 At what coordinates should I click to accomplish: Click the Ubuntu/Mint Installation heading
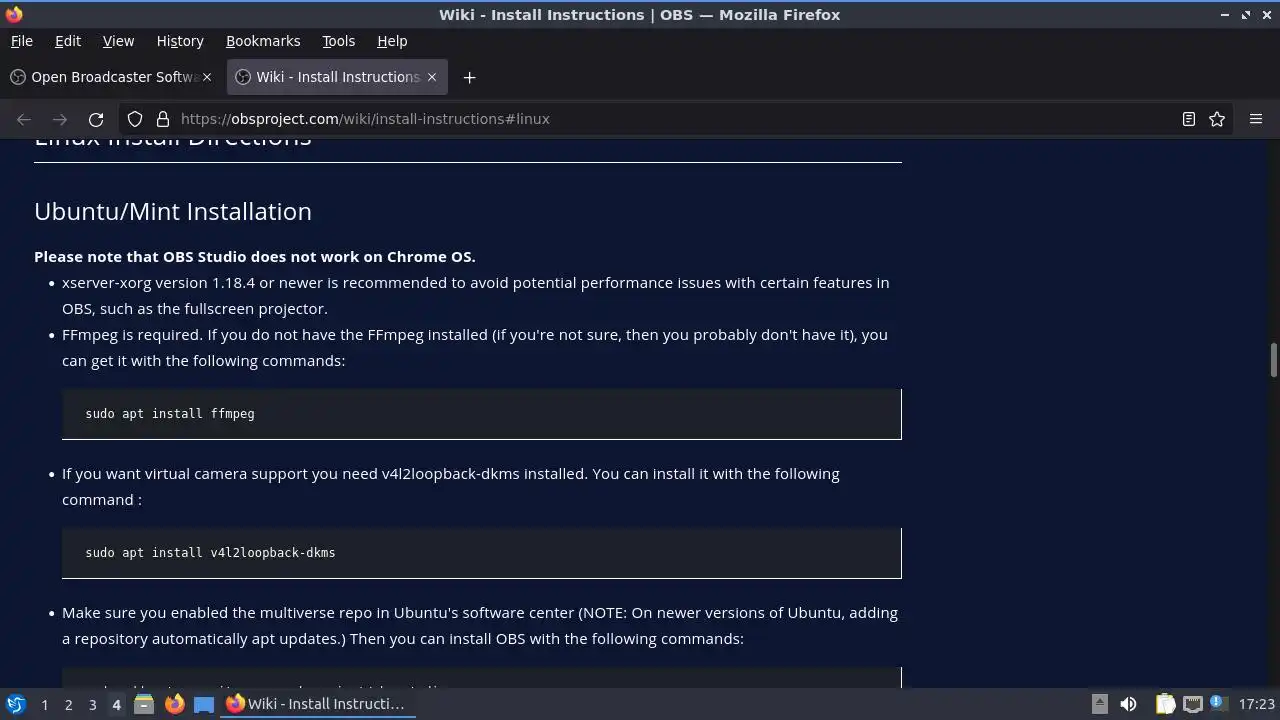173,212
